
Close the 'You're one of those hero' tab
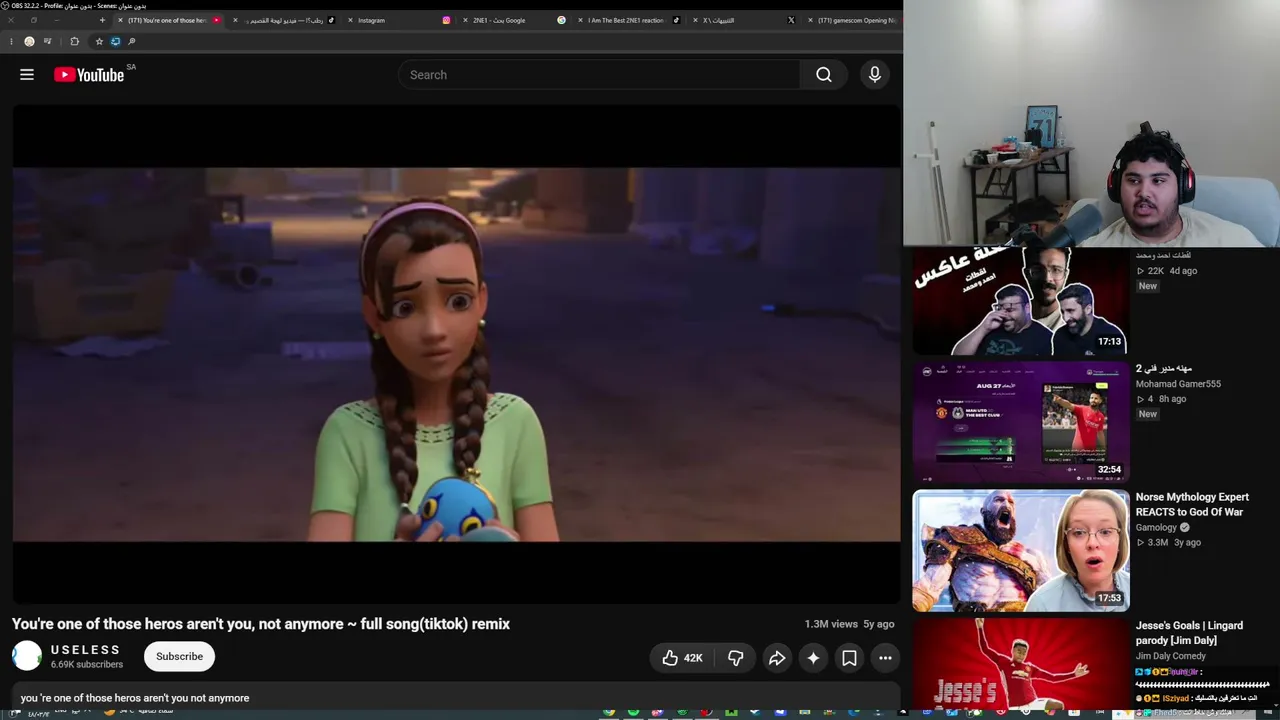click(x=121, y=20)
